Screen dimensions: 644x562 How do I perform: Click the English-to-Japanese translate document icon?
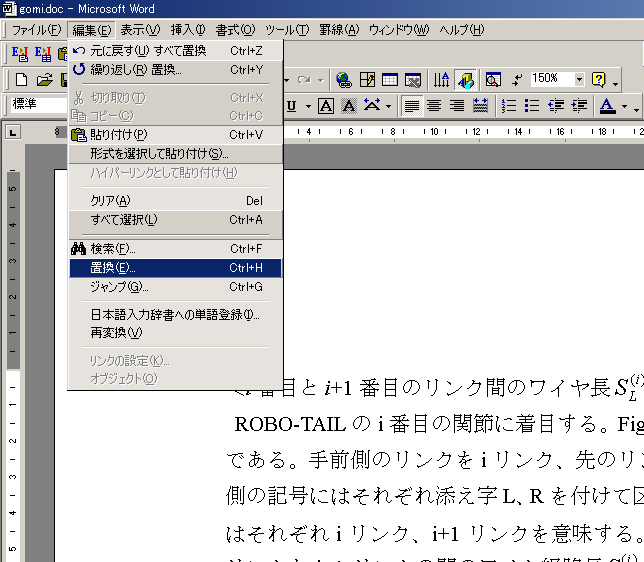pyautogui.click(x=20, y=54)
